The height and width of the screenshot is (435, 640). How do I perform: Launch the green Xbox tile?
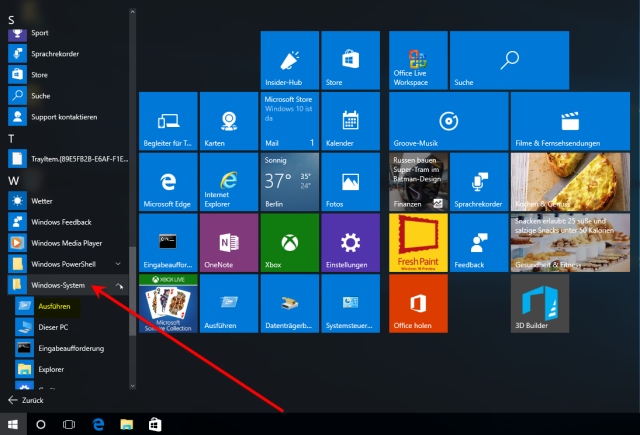tap(289, 244)
